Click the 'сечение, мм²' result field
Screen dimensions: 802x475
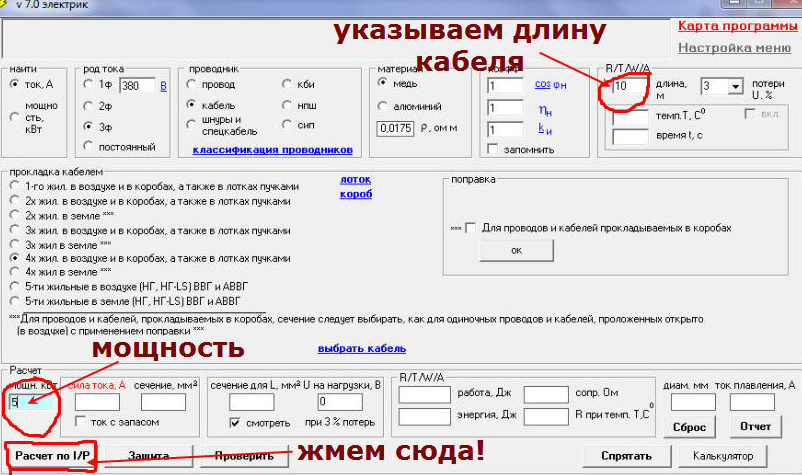tap(163, 402)
